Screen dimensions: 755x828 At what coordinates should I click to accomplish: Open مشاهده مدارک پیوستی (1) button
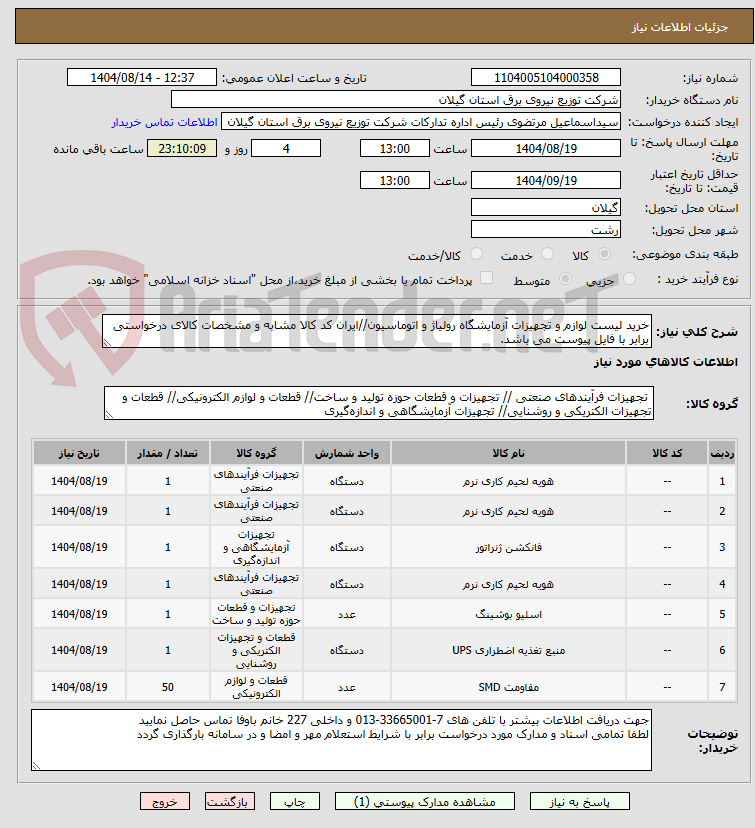(x=424, y=802)
